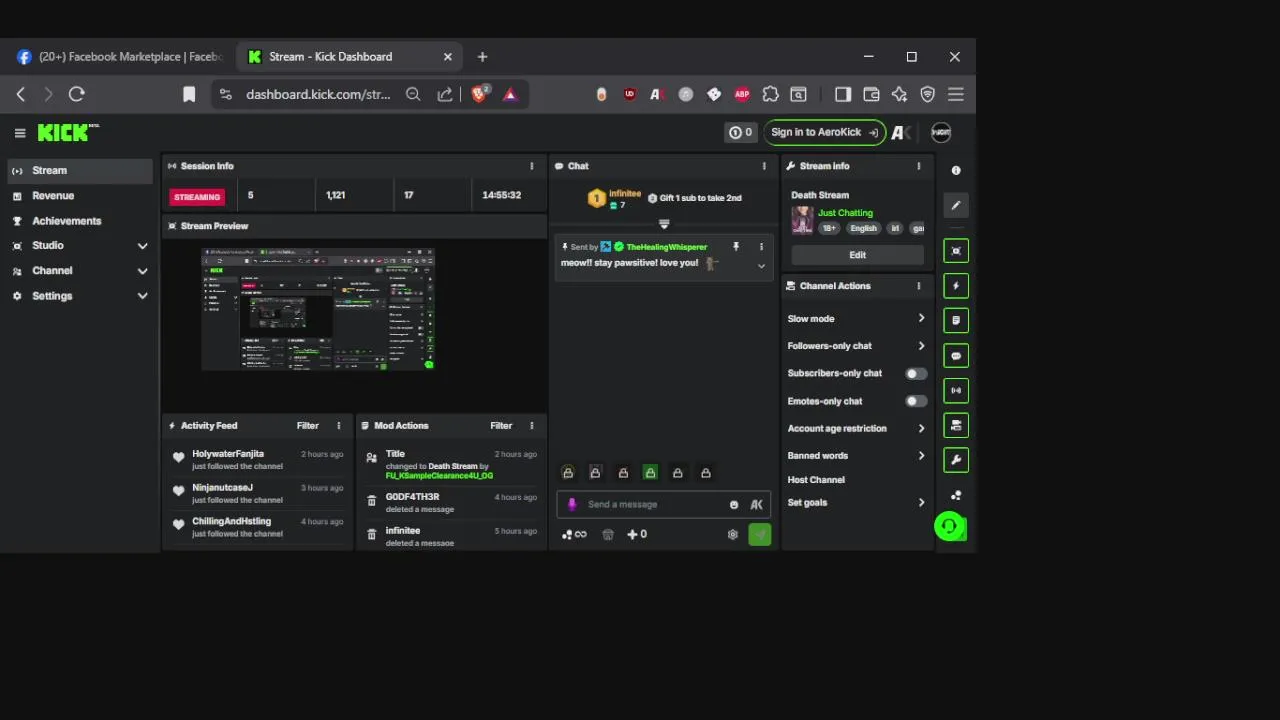1280x720 pixels.
Task: Click the AeroKick icon in chat input
Action: point(756,505)
